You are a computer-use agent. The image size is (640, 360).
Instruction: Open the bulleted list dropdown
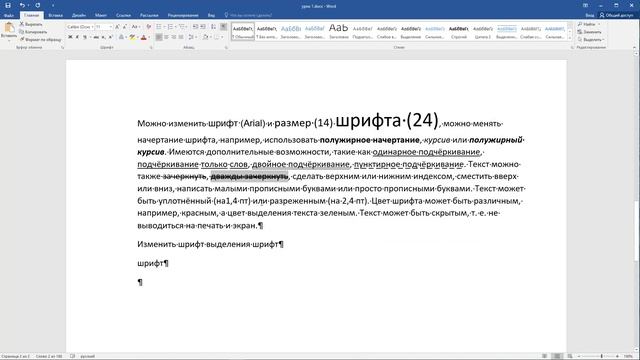coord(164,27)
